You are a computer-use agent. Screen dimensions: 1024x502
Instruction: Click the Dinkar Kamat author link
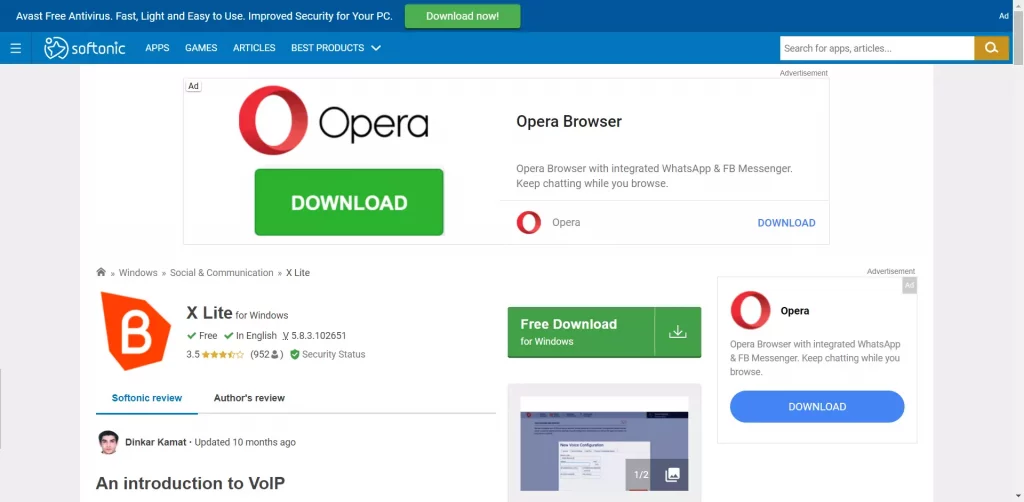click(x=156, y=442)
